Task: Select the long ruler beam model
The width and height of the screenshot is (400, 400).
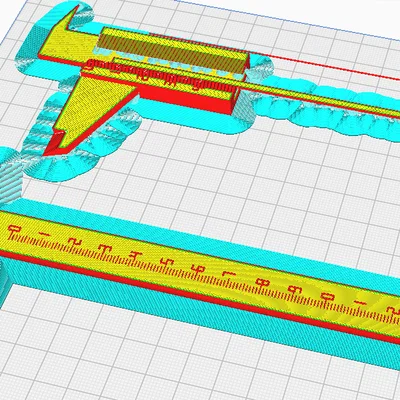Action: (x=200, y=278)
